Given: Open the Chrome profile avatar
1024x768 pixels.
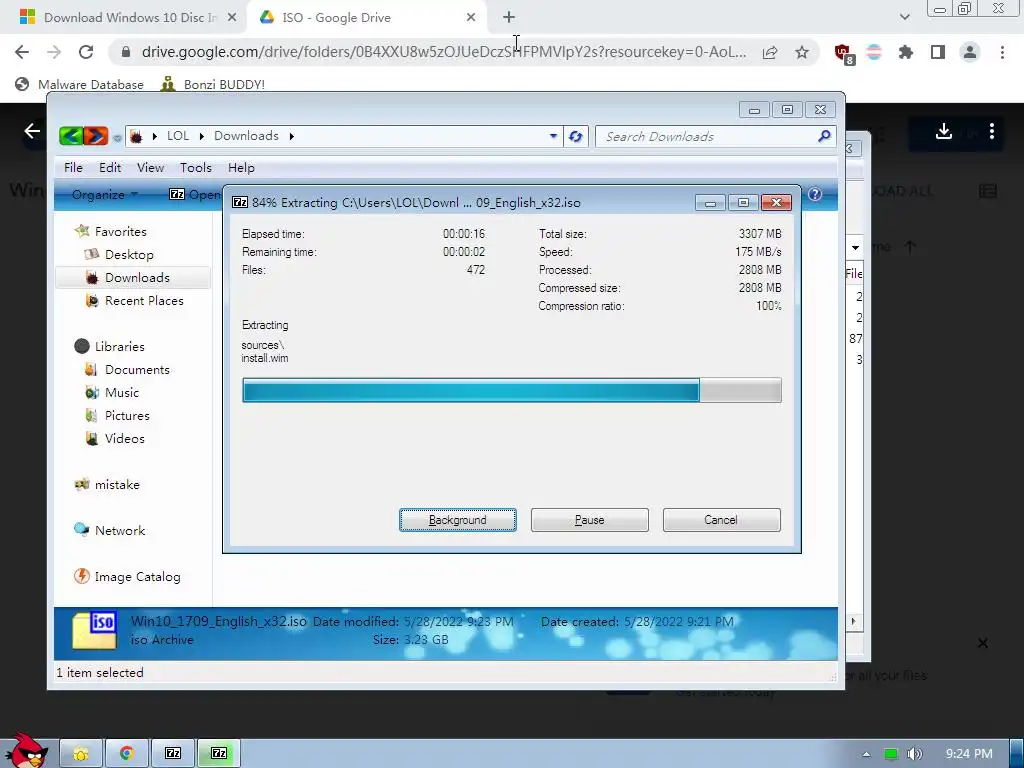Looking at the screenshot, I should click(970, 52).
